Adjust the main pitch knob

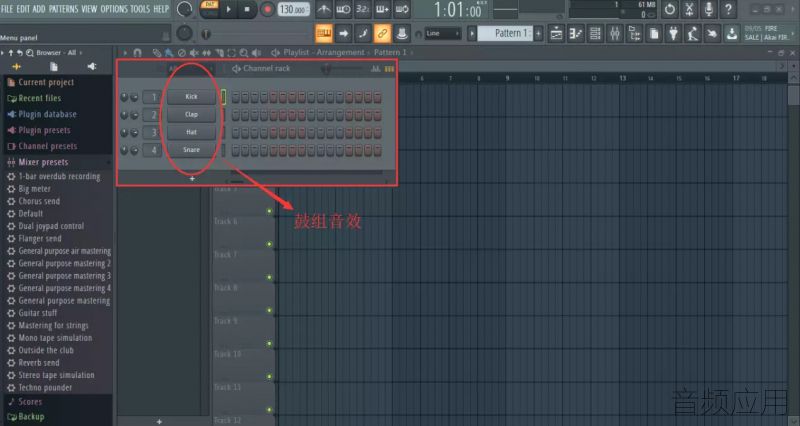point(184,33)
